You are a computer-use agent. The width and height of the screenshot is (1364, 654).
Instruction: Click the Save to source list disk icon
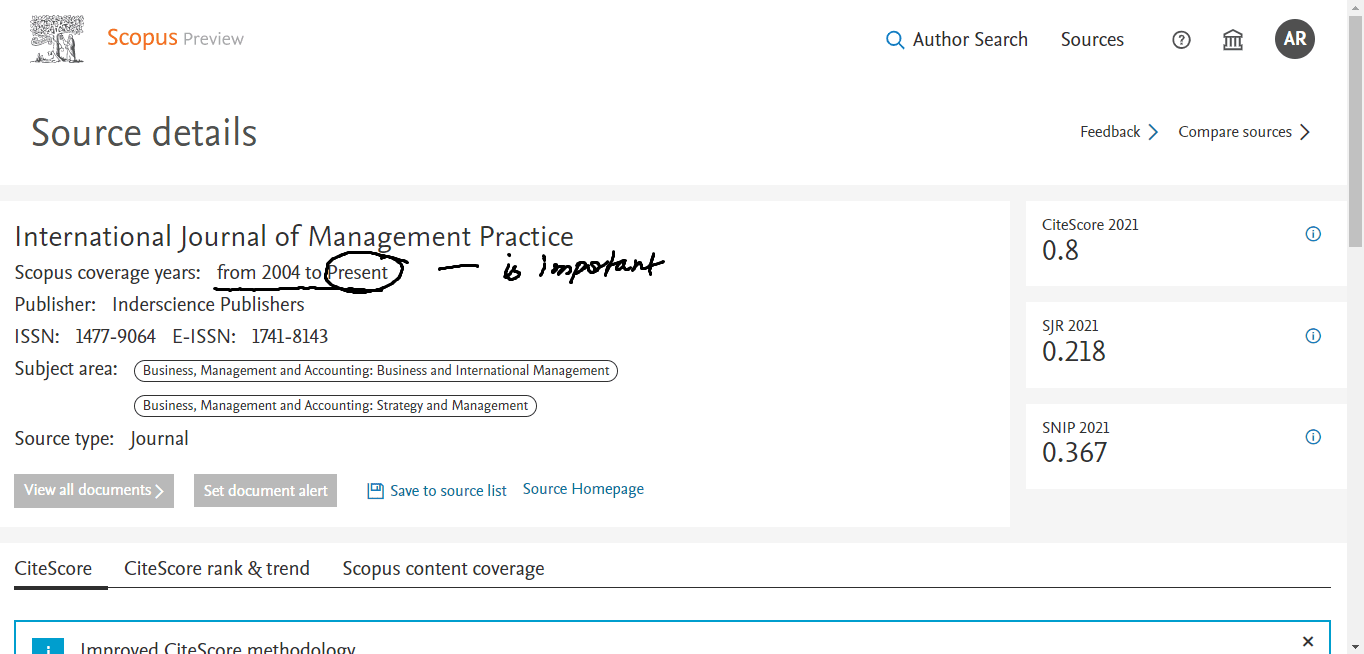pyautogui.click(x=375, y=491)
